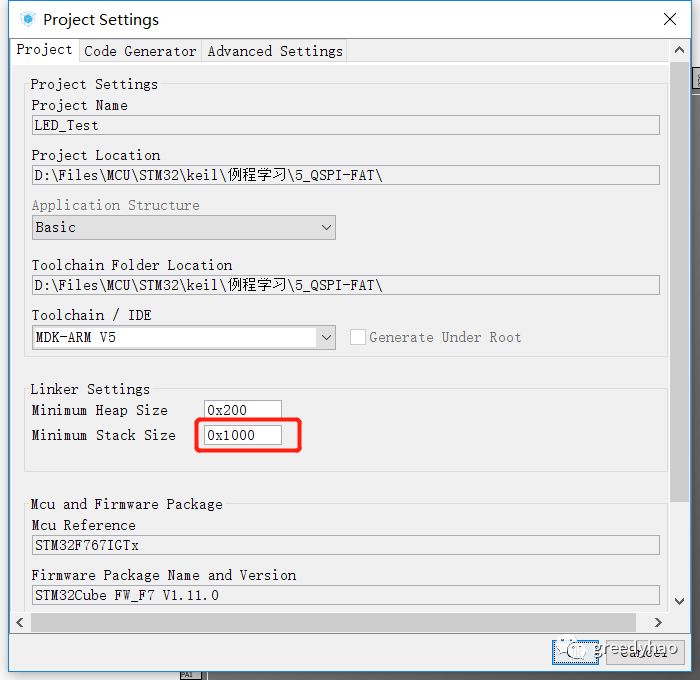Open the Advanced Settings tab
700x680 pixels.
275,51
